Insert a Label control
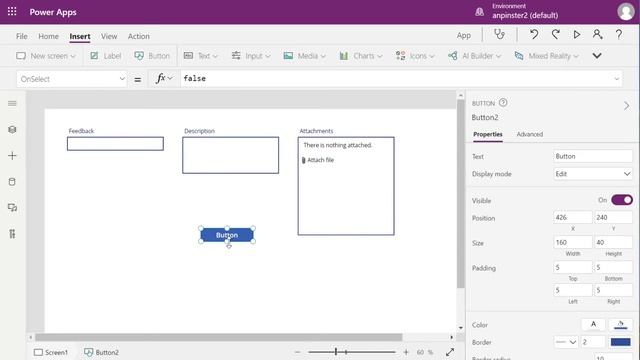The image size is (640, 360). [105, 56]
